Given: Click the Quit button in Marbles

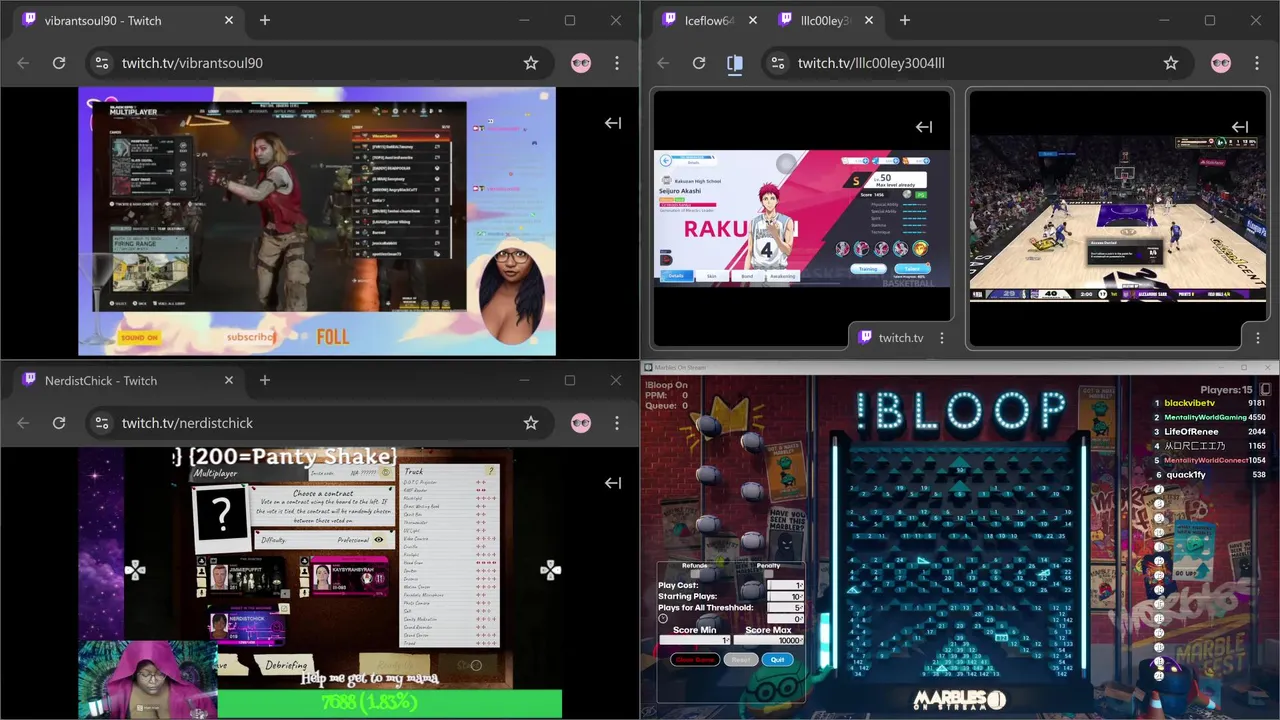Looking at the screenshot, I should coord(778,660).
